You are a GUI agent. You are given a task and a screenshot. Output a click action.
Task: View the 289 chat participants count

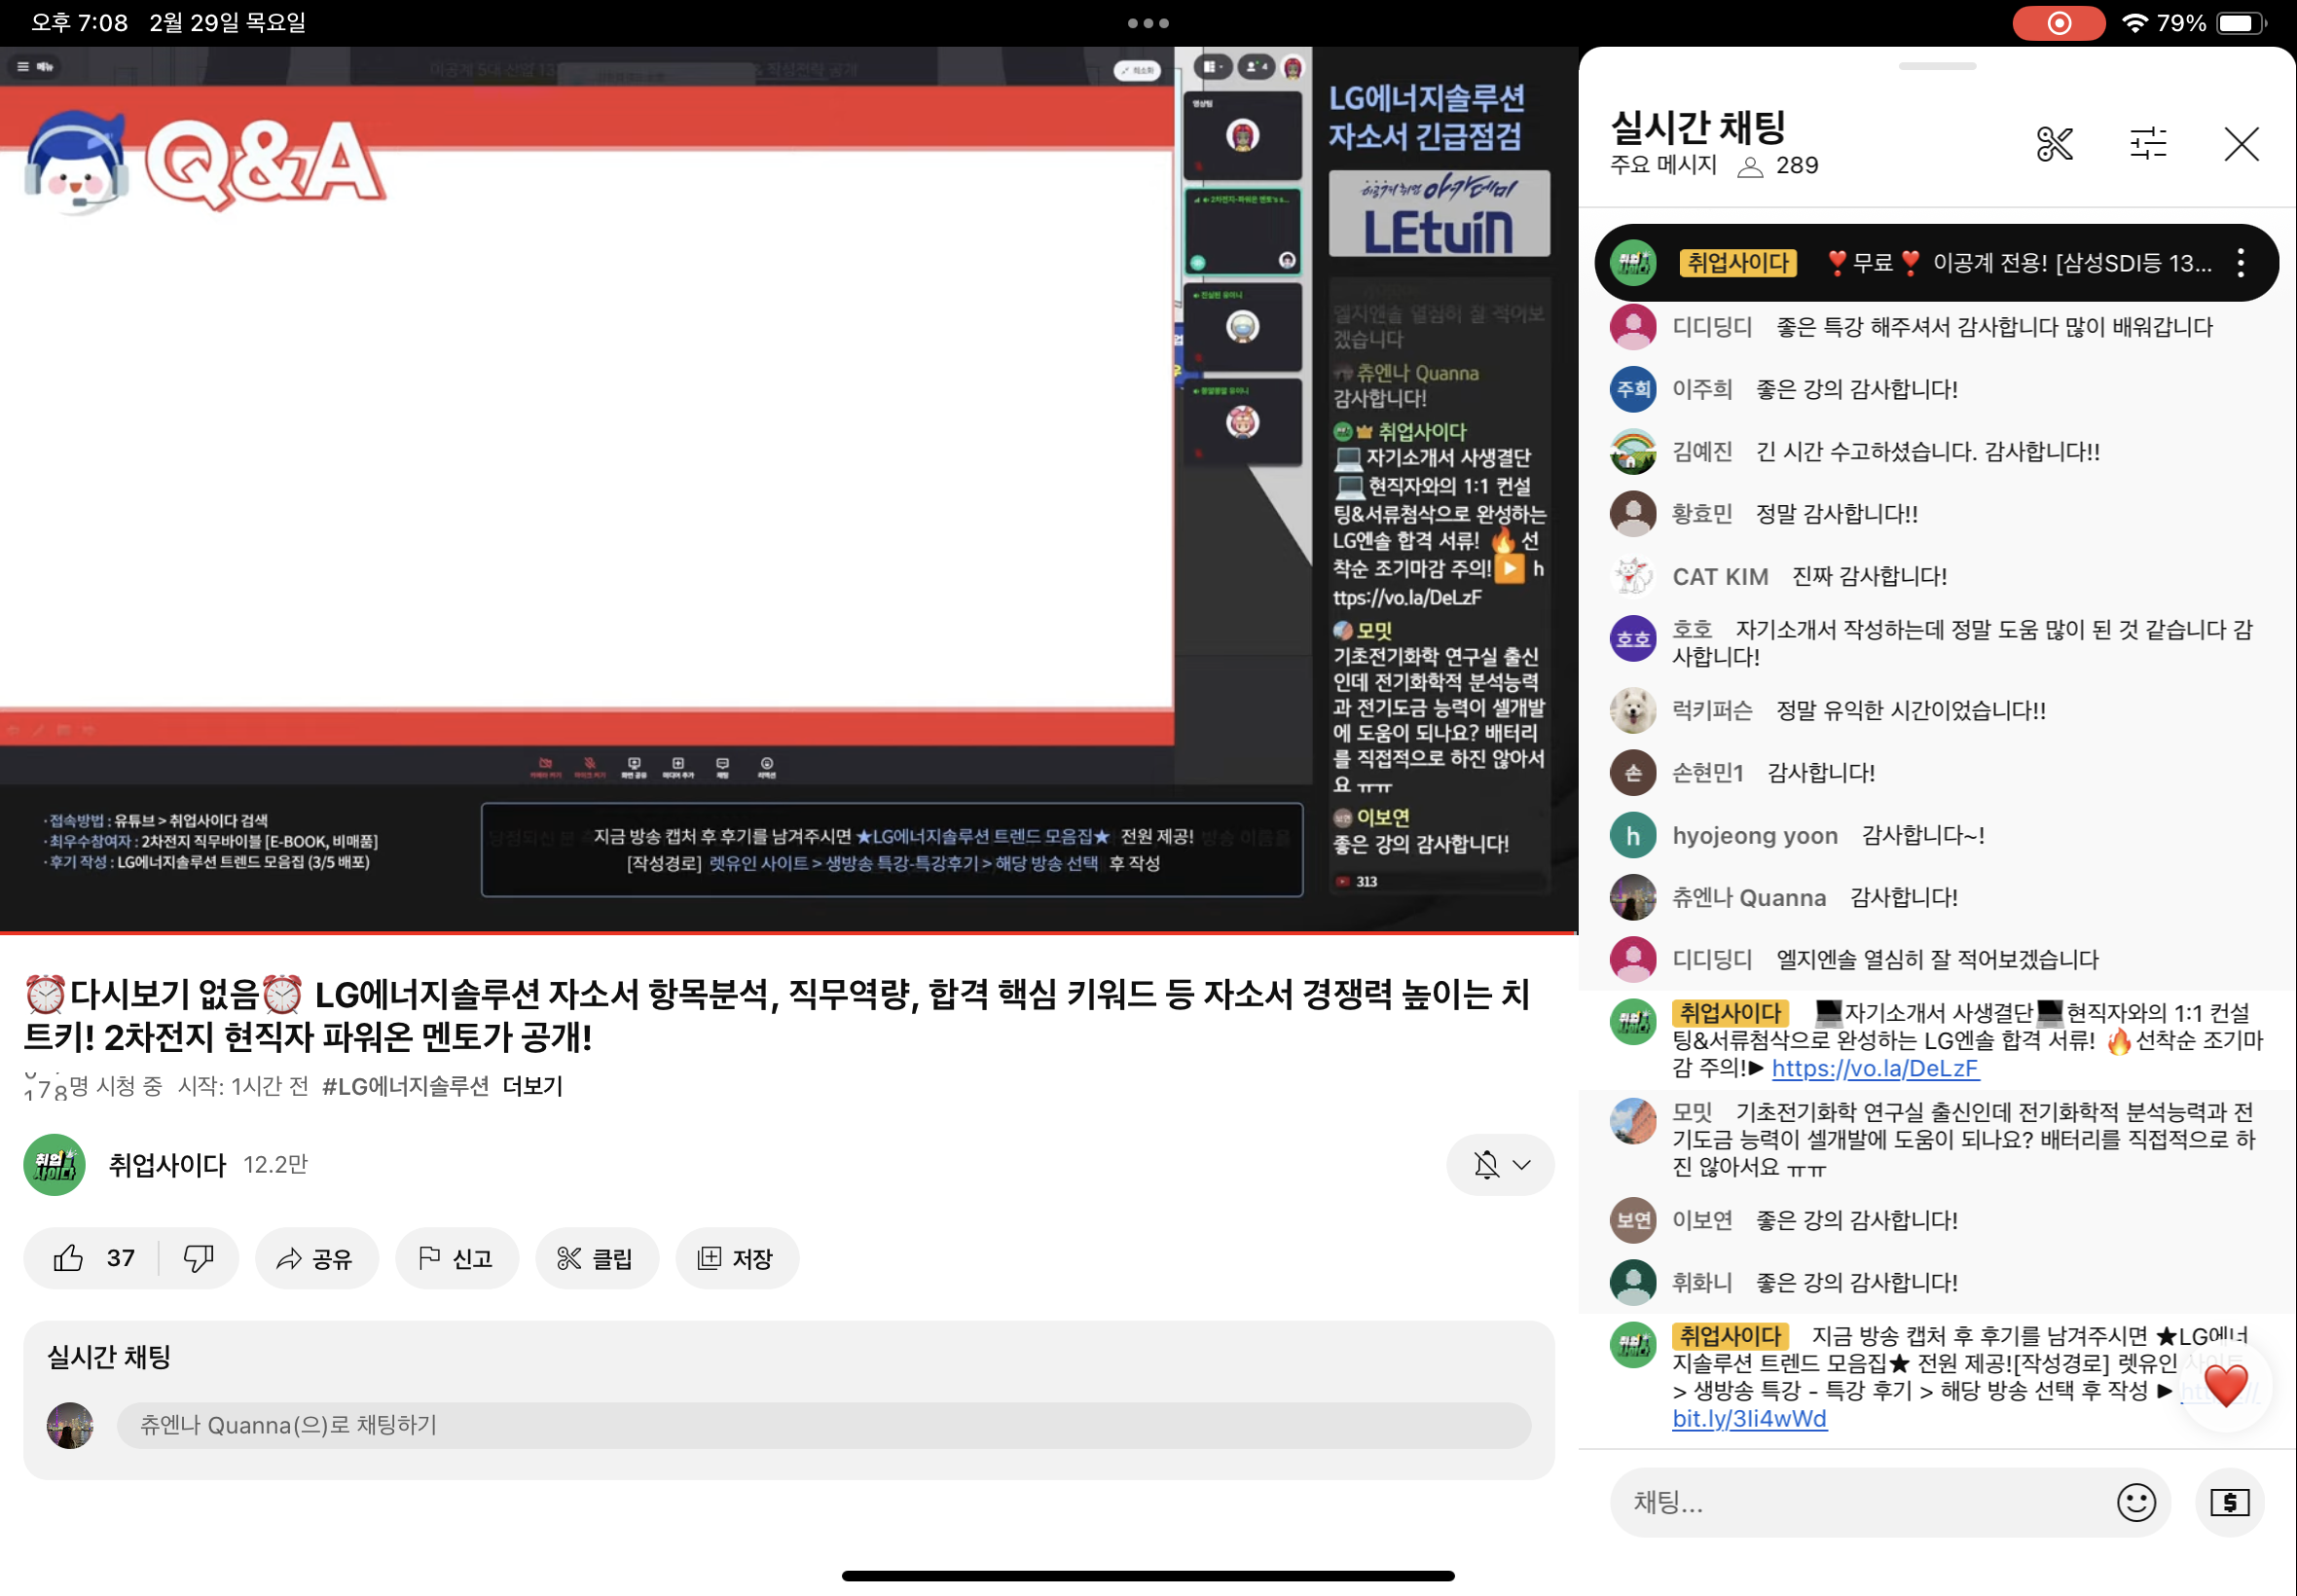(1777, 166)
